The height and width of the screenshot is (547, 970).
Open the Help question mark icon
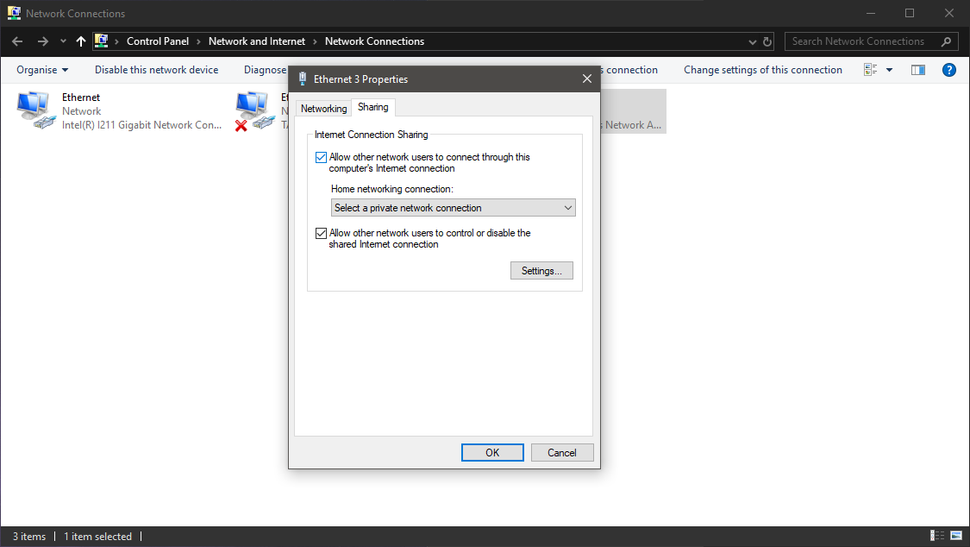(x=949, y=70)
